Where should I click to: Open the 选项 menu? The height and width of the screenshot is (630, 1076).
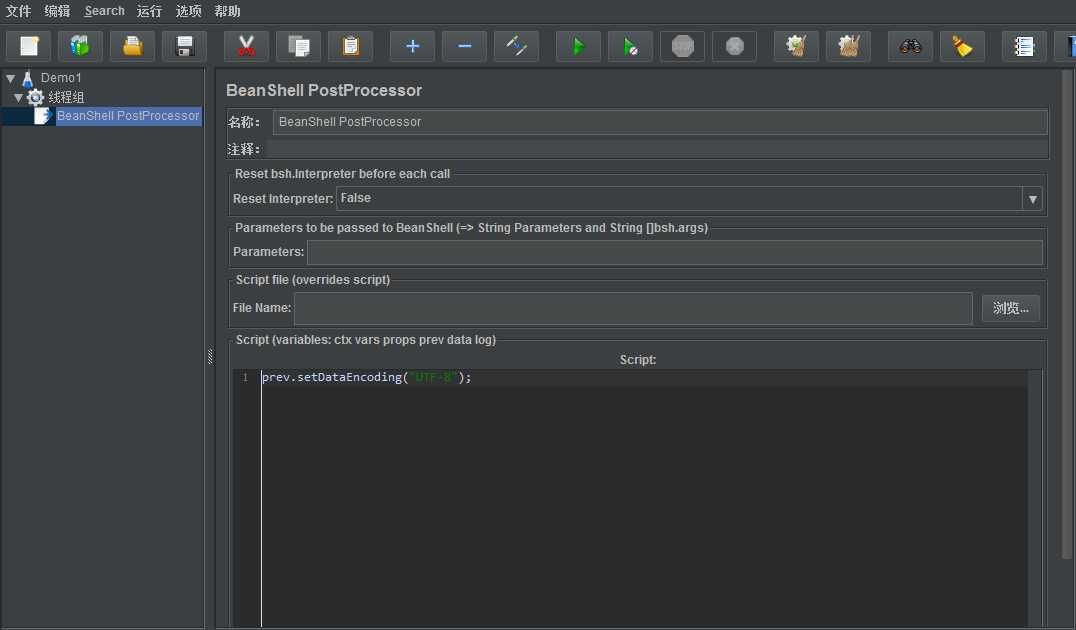pyautogui.click(x=189, y=11)
